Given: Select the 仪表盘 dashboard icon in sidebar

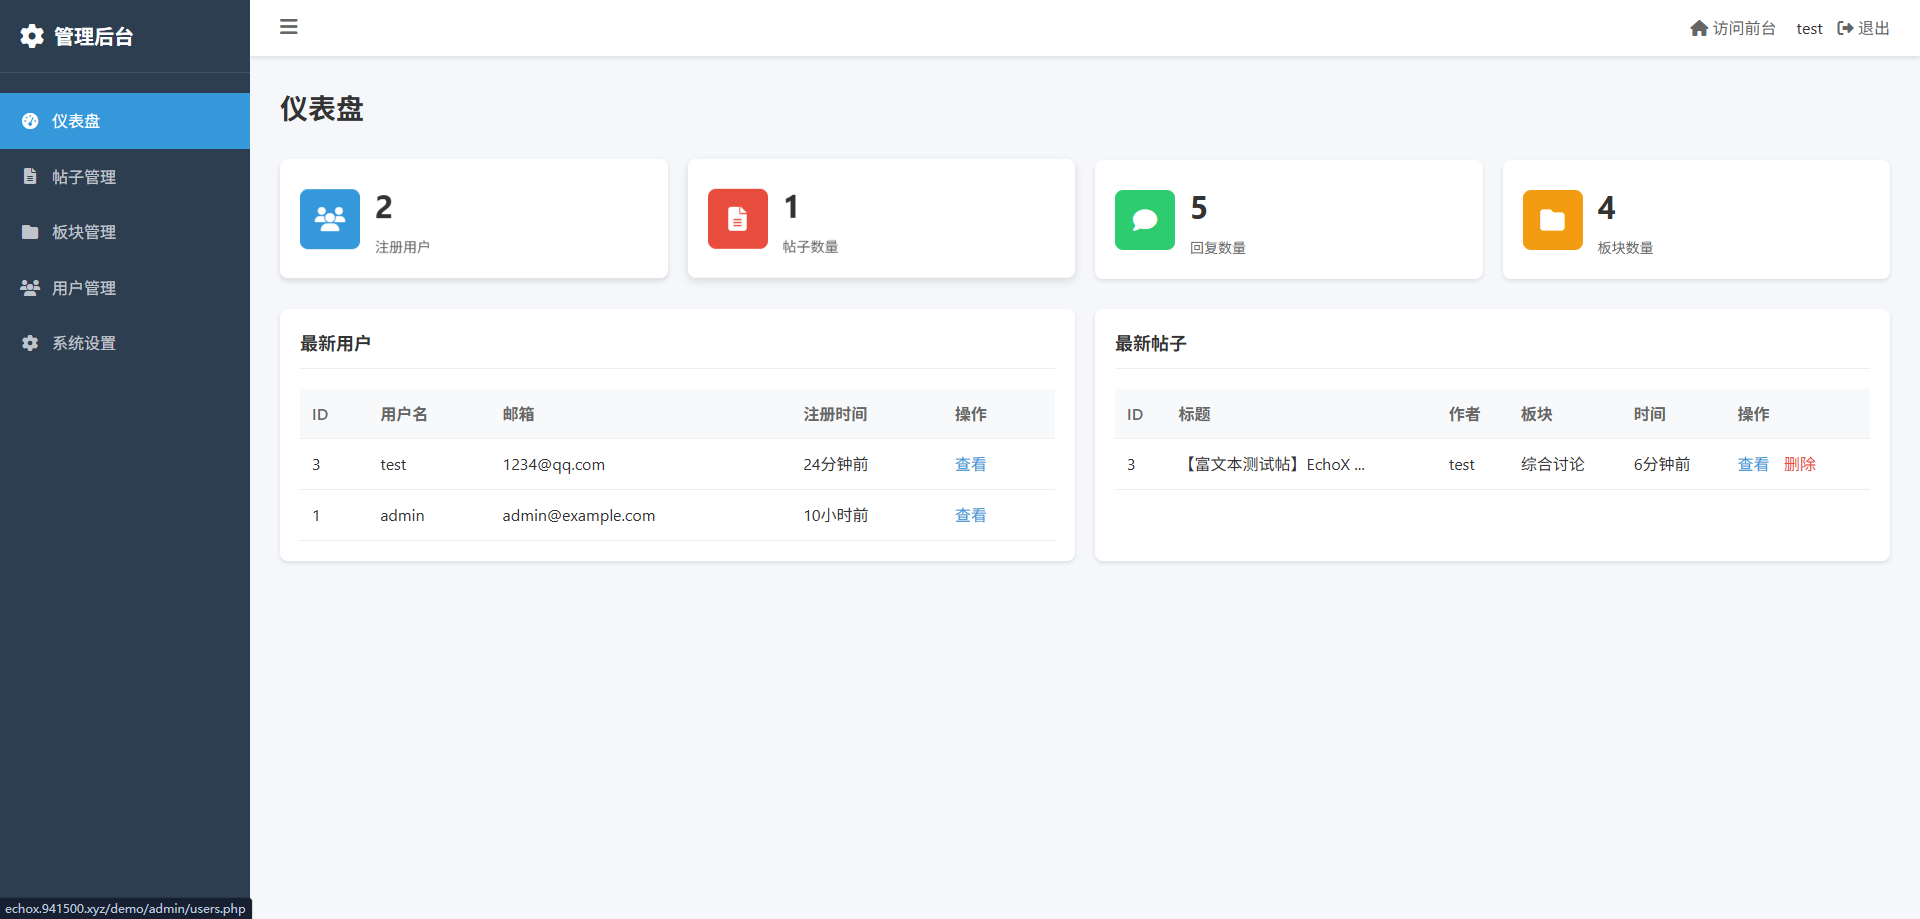Looking at the screenshot, I should click(30, 120).
